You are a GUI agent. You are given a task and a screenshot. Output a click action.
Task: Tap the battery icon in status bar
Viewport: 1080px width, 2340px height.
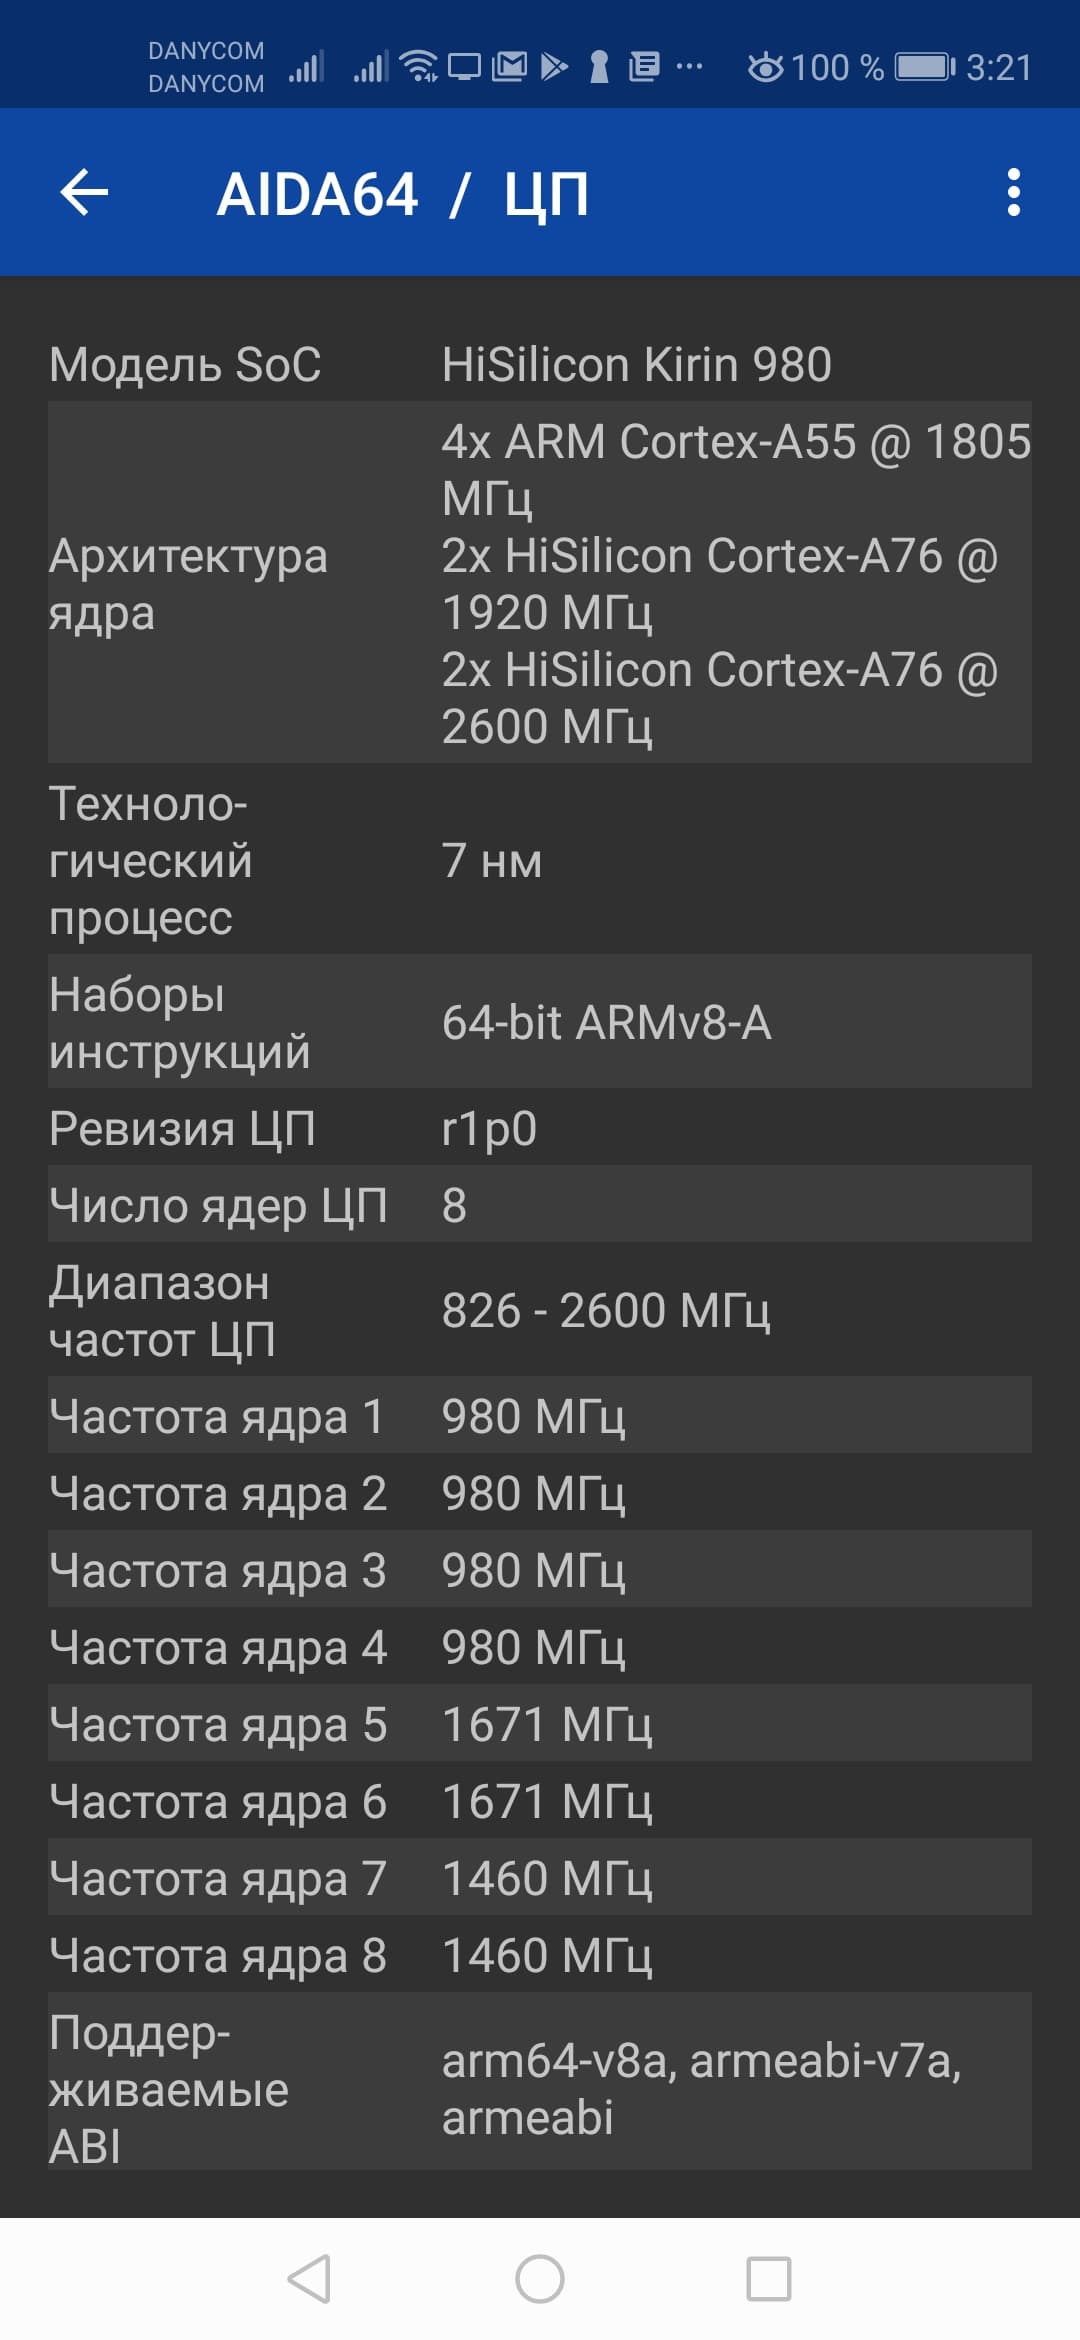click(x=924, y=67)
